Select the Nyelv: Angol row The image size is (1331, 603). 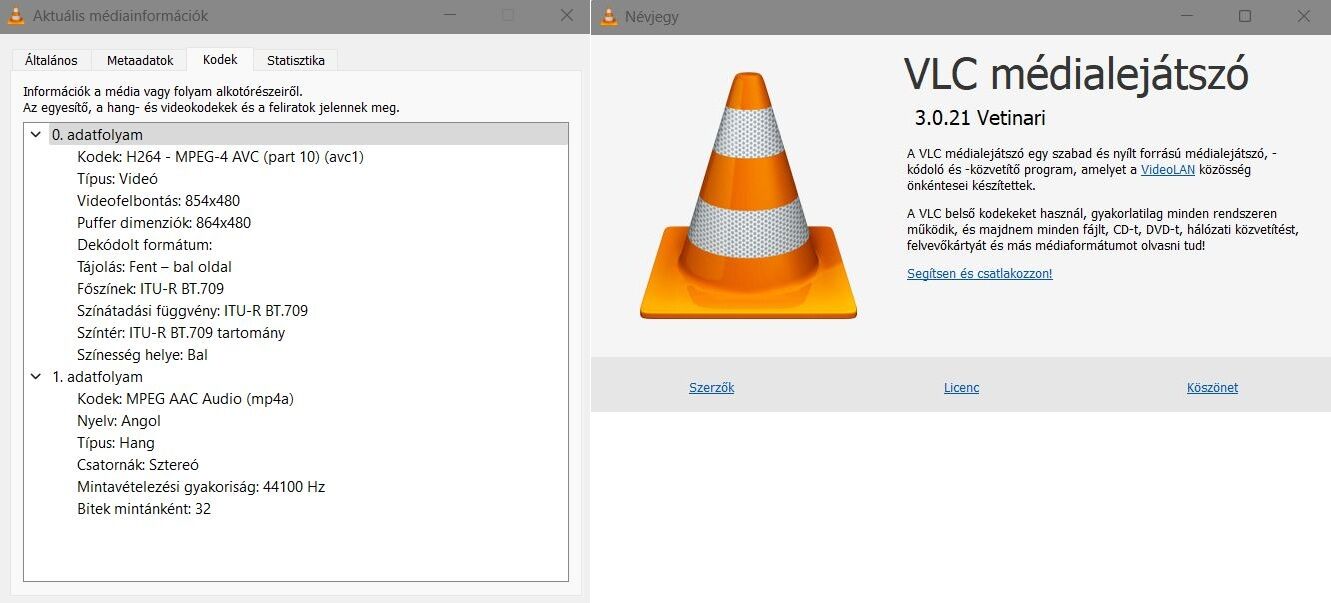(296, 420)
